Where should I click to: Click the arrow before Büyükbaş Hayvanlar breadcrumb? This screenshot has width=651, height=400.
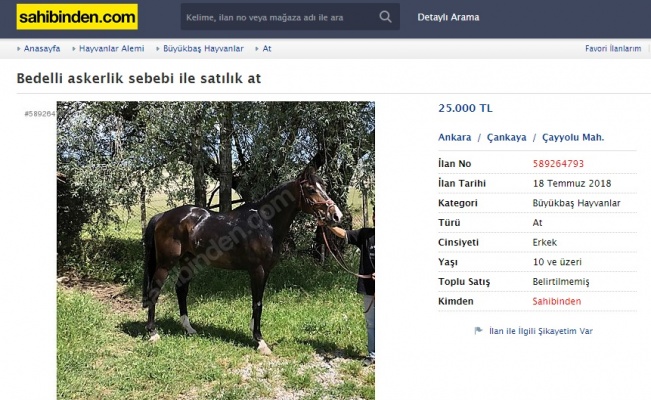[158, 49]
